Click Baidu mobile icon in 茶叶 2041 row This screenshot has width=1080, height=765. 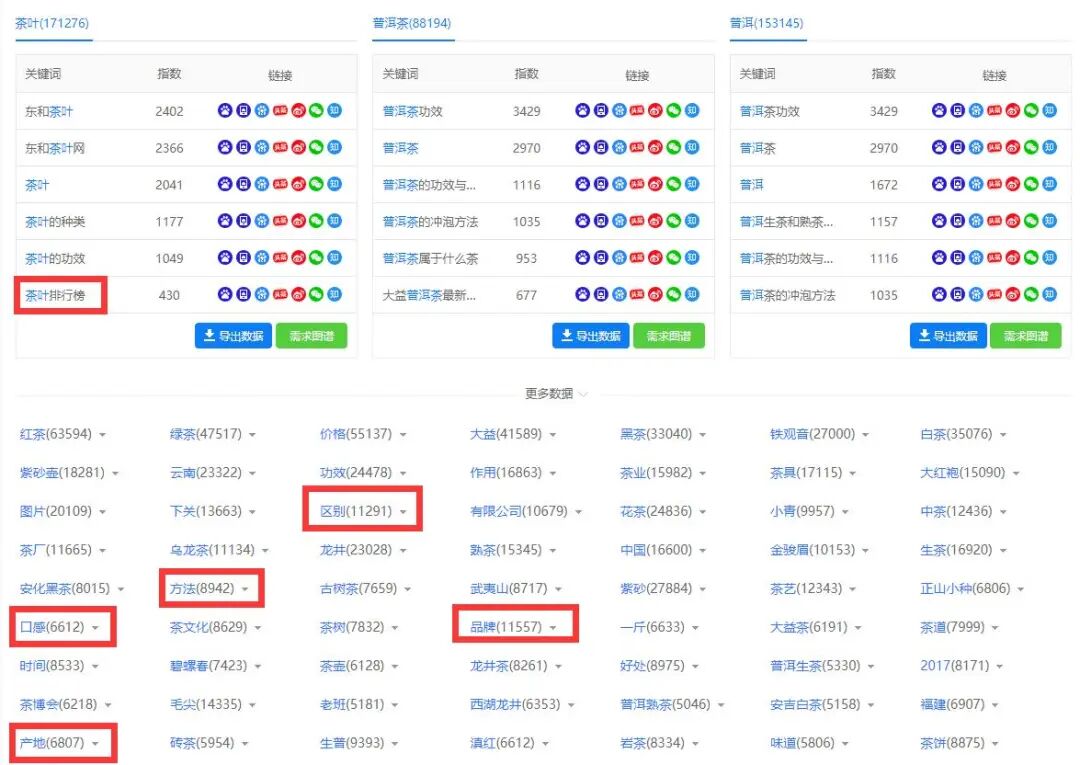[x=243, y=184]
